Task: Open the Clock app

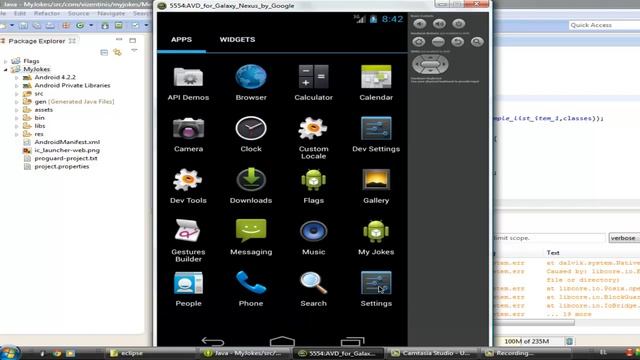Action: pos(251,135)
